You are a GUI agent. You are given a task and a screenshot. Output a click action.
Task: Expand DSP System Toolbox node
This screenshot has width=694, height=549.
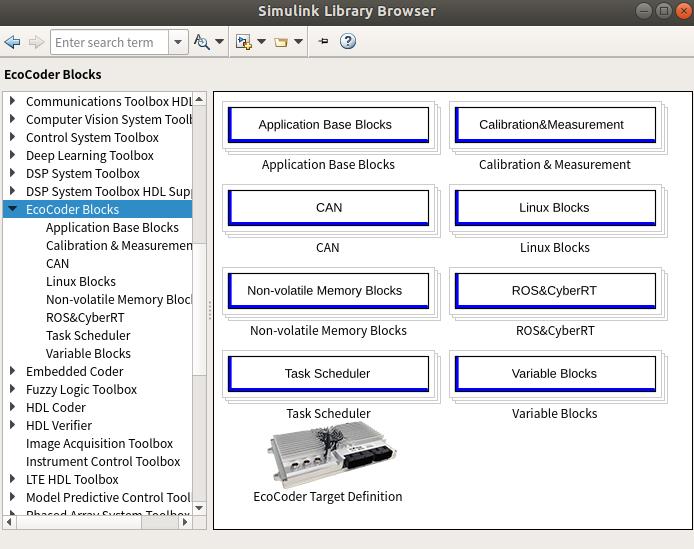click(x=12, y=173)
